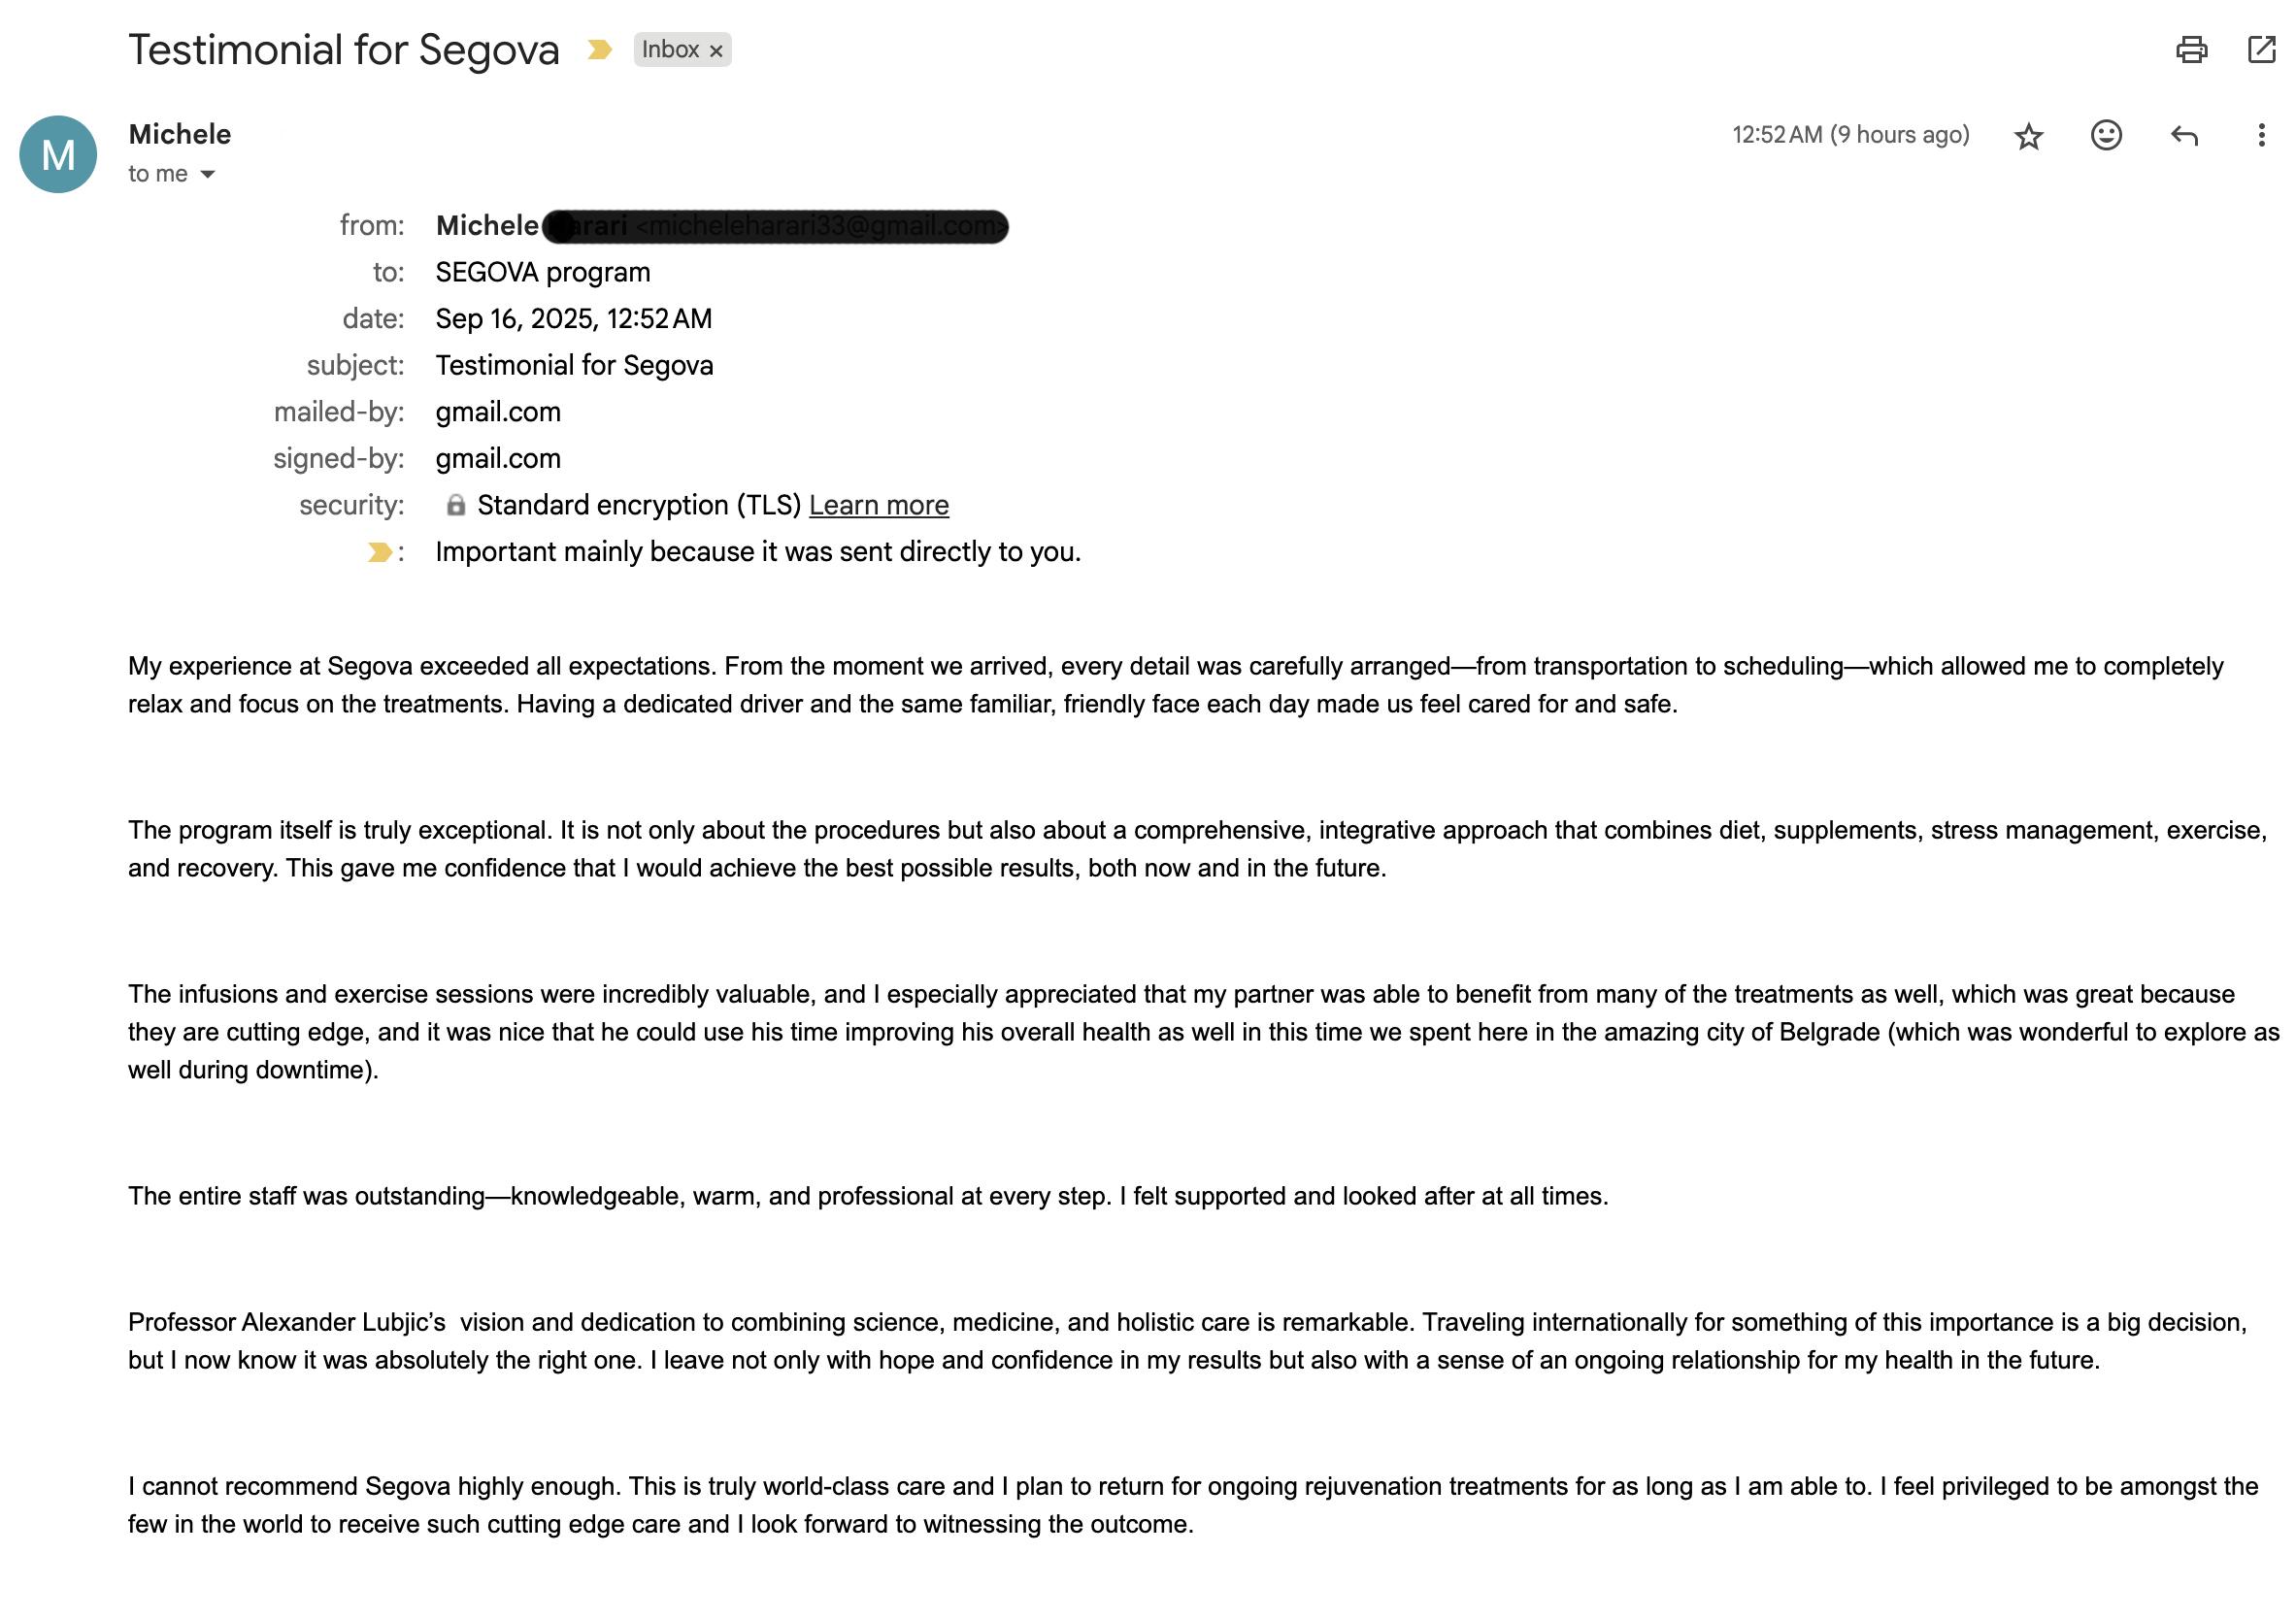Click Michele's round M avatar
This screenshot has height=1620, width=2296.
click(58, 154)
